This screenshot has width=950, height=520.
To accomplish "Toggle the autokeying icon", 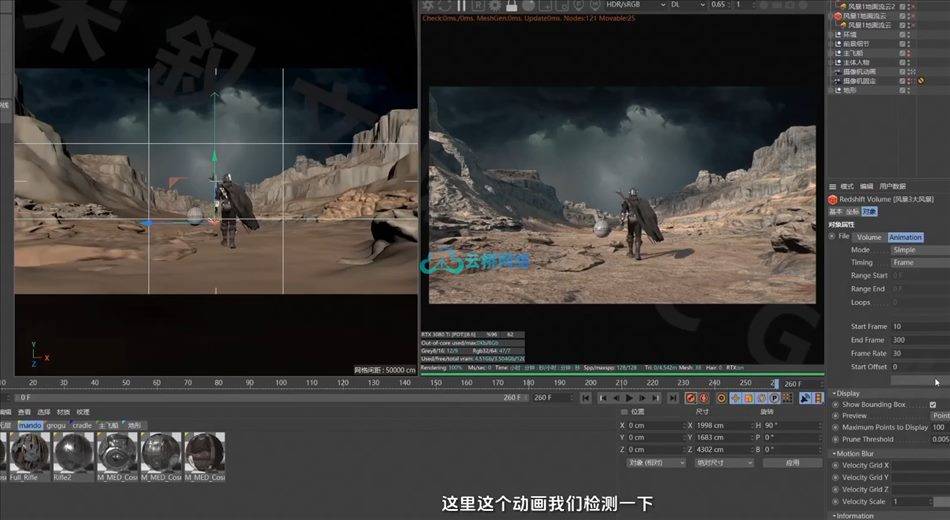I will click(x=703, y=398).
